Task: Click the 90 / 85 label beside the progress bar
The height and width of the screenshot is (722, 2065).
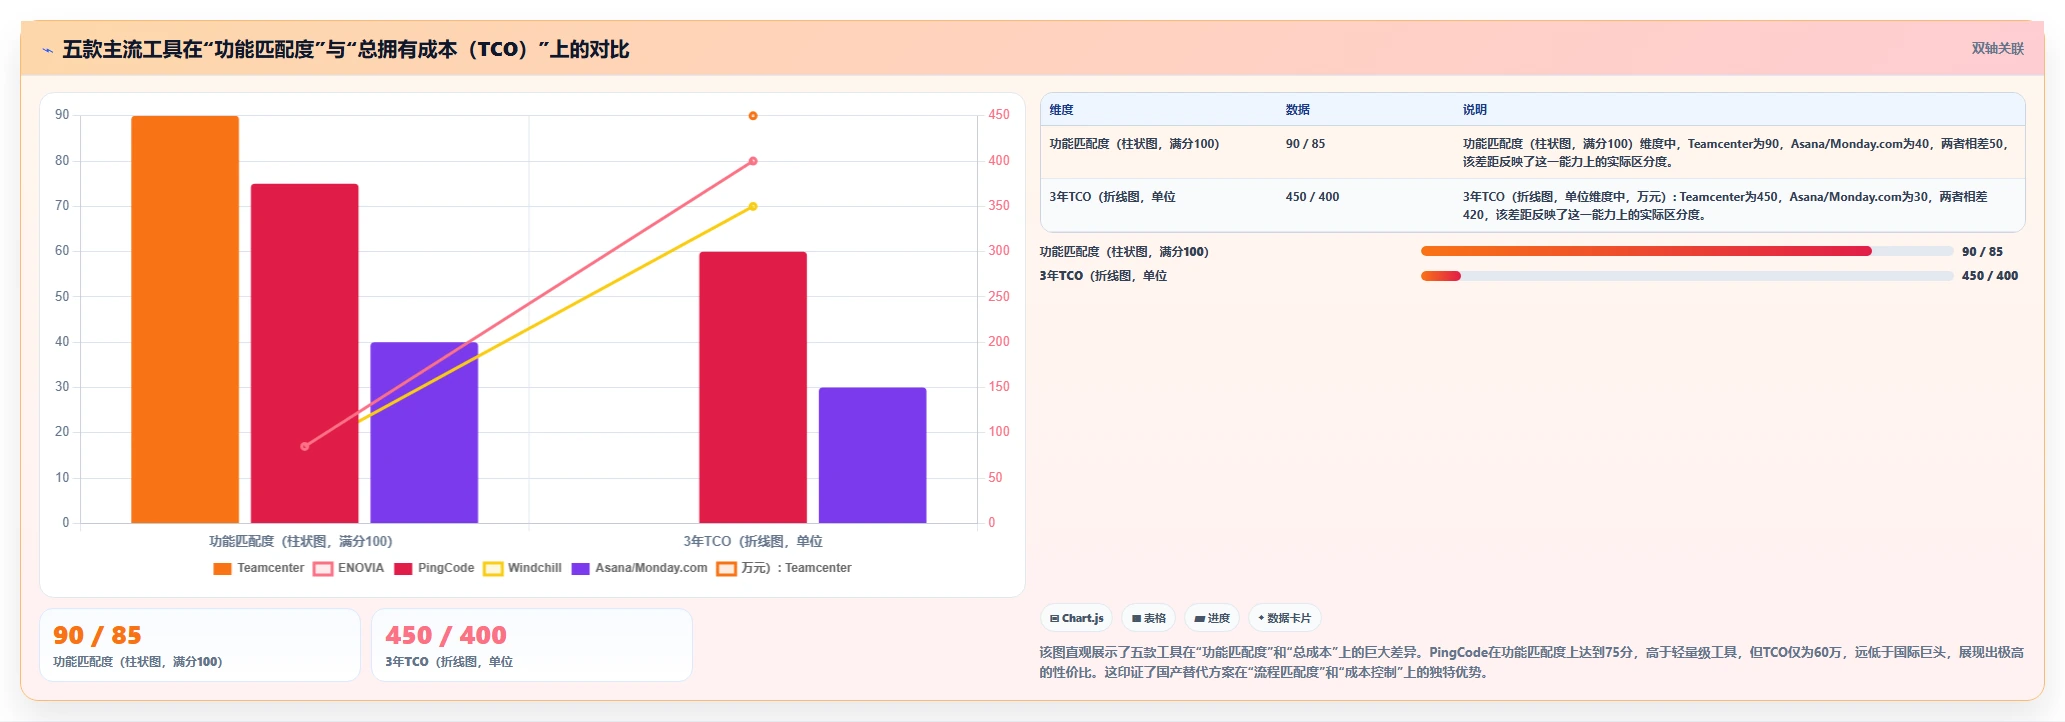Action: pyautogui.click(x=1982, y=252)
